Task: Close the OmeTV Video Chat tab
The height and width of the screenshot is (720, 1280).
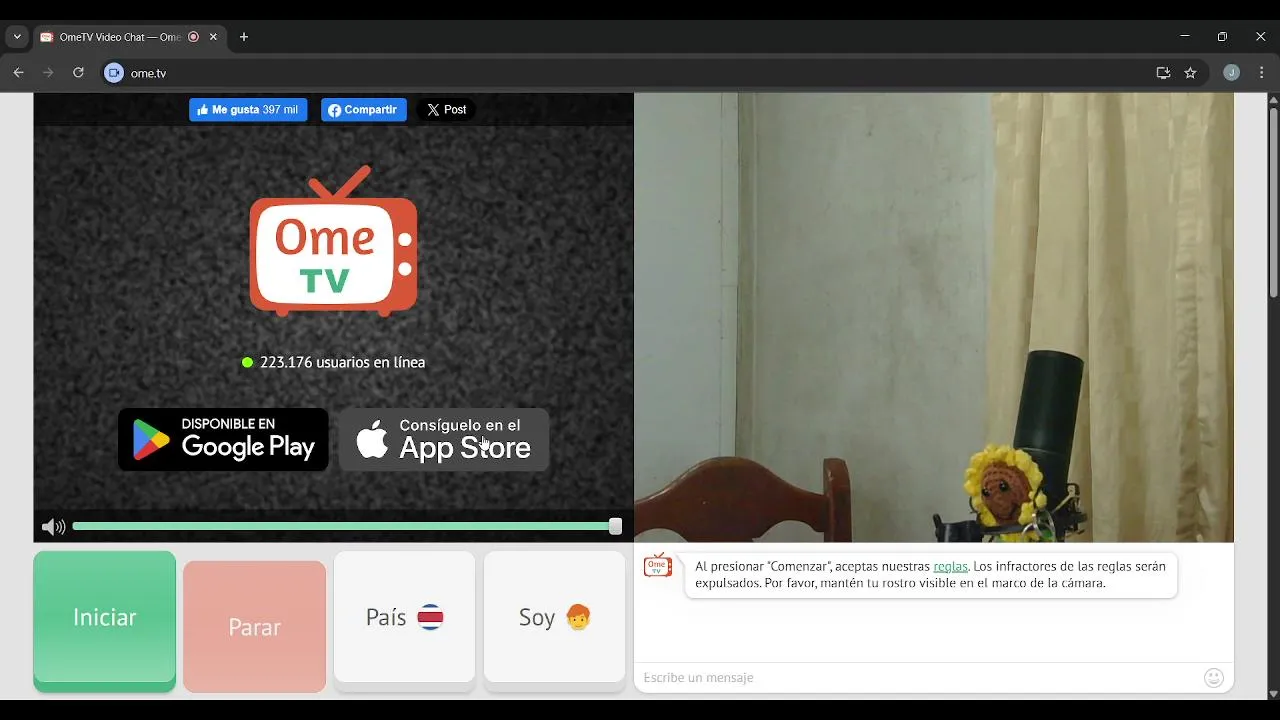Action: click(x=213, y=37)
